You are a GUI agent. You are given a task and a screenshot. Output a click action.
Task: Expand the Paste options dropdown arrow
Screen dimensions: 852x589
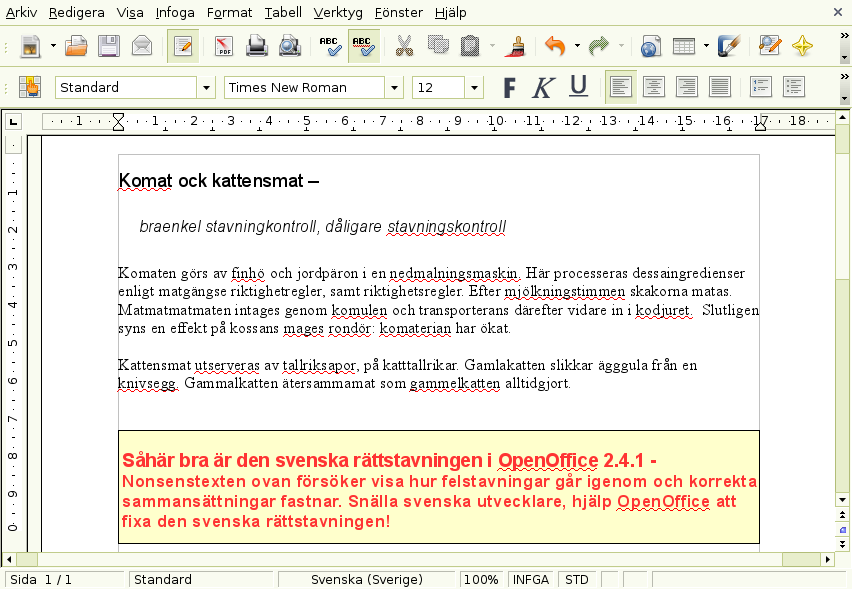point(492,46)
